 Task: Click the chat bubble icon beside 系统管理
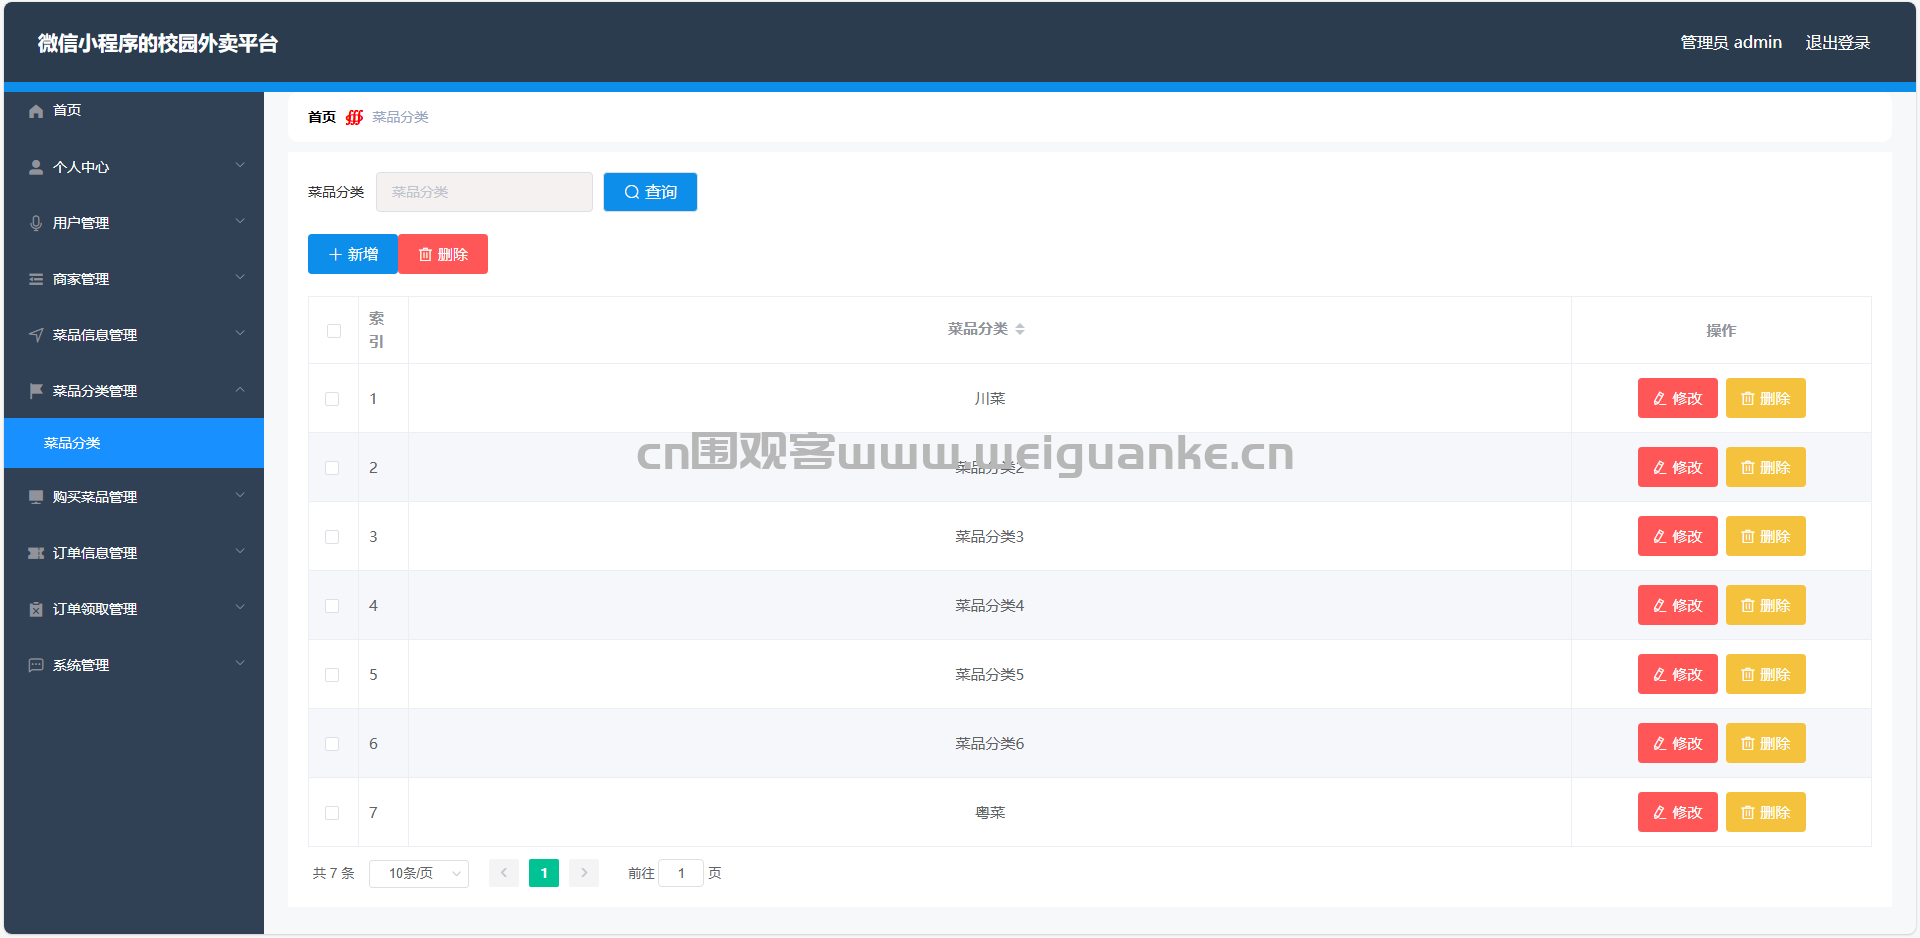pos(36,665)
